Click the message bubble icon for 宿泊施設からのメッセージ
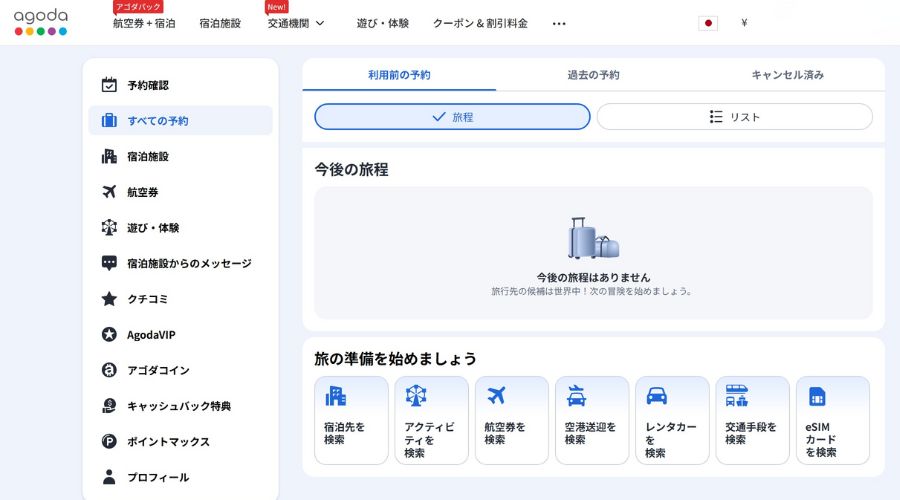This screenshot has width=900, height=500. tap(109, 263)
